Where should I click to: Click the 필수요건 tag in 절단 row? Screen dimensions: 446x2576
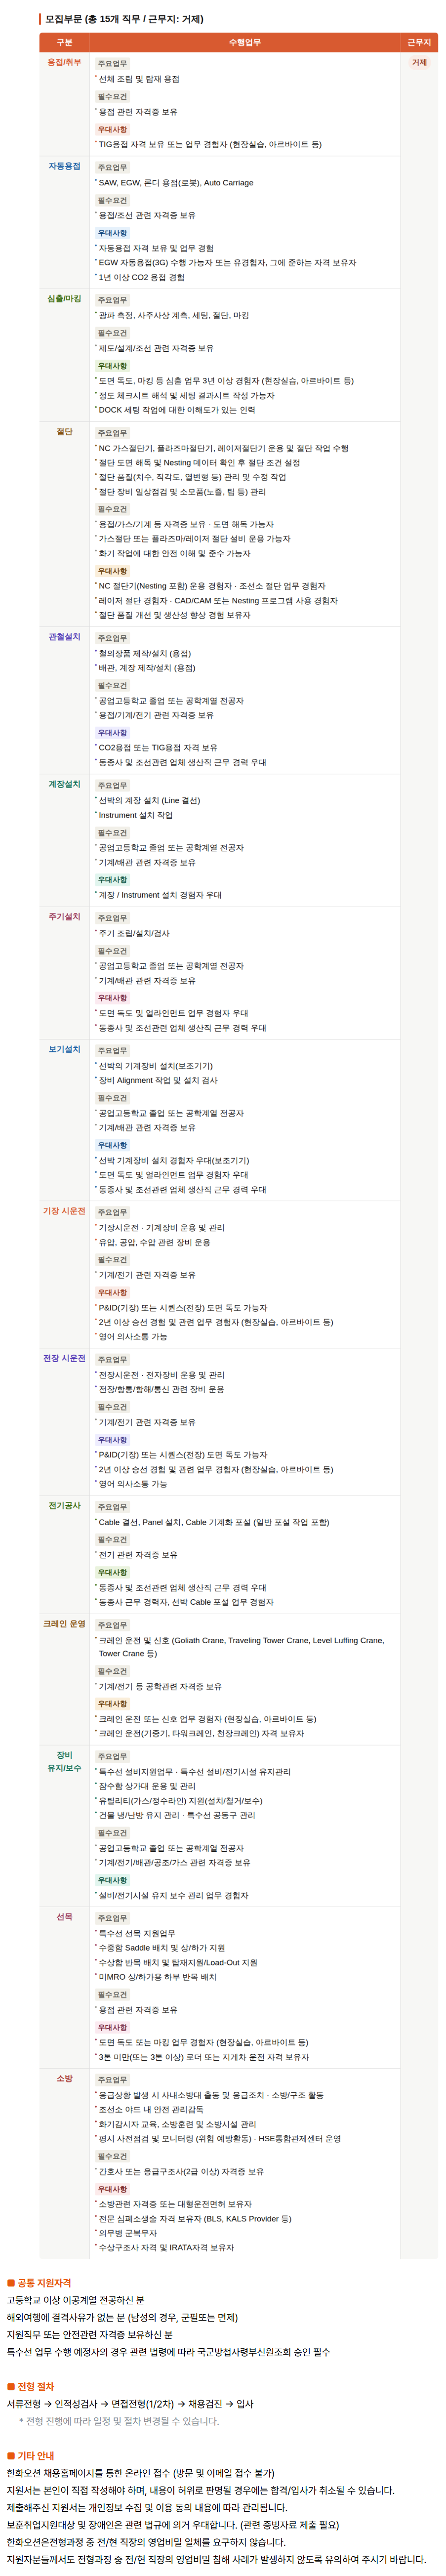tap(112, 509)
